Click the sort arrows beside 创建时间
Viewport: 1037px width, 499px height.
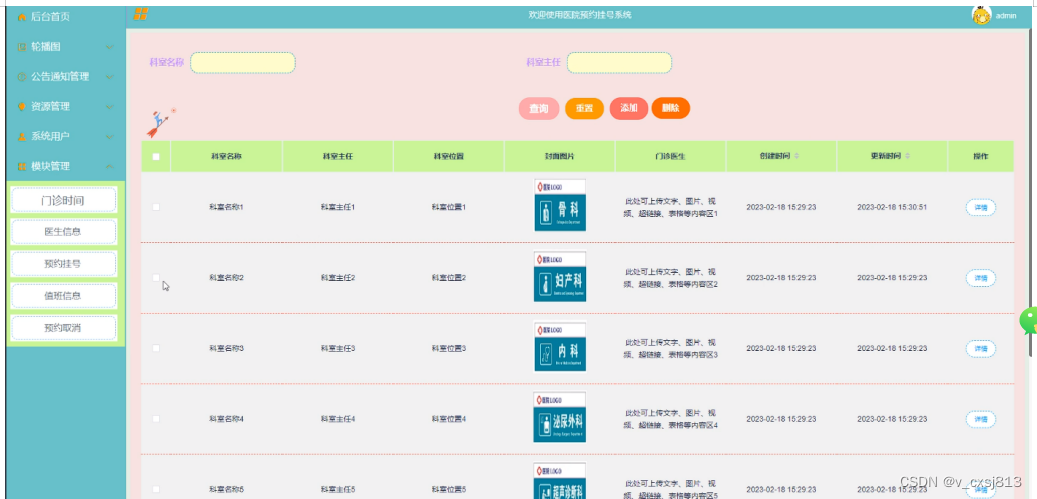click(796, 157)
